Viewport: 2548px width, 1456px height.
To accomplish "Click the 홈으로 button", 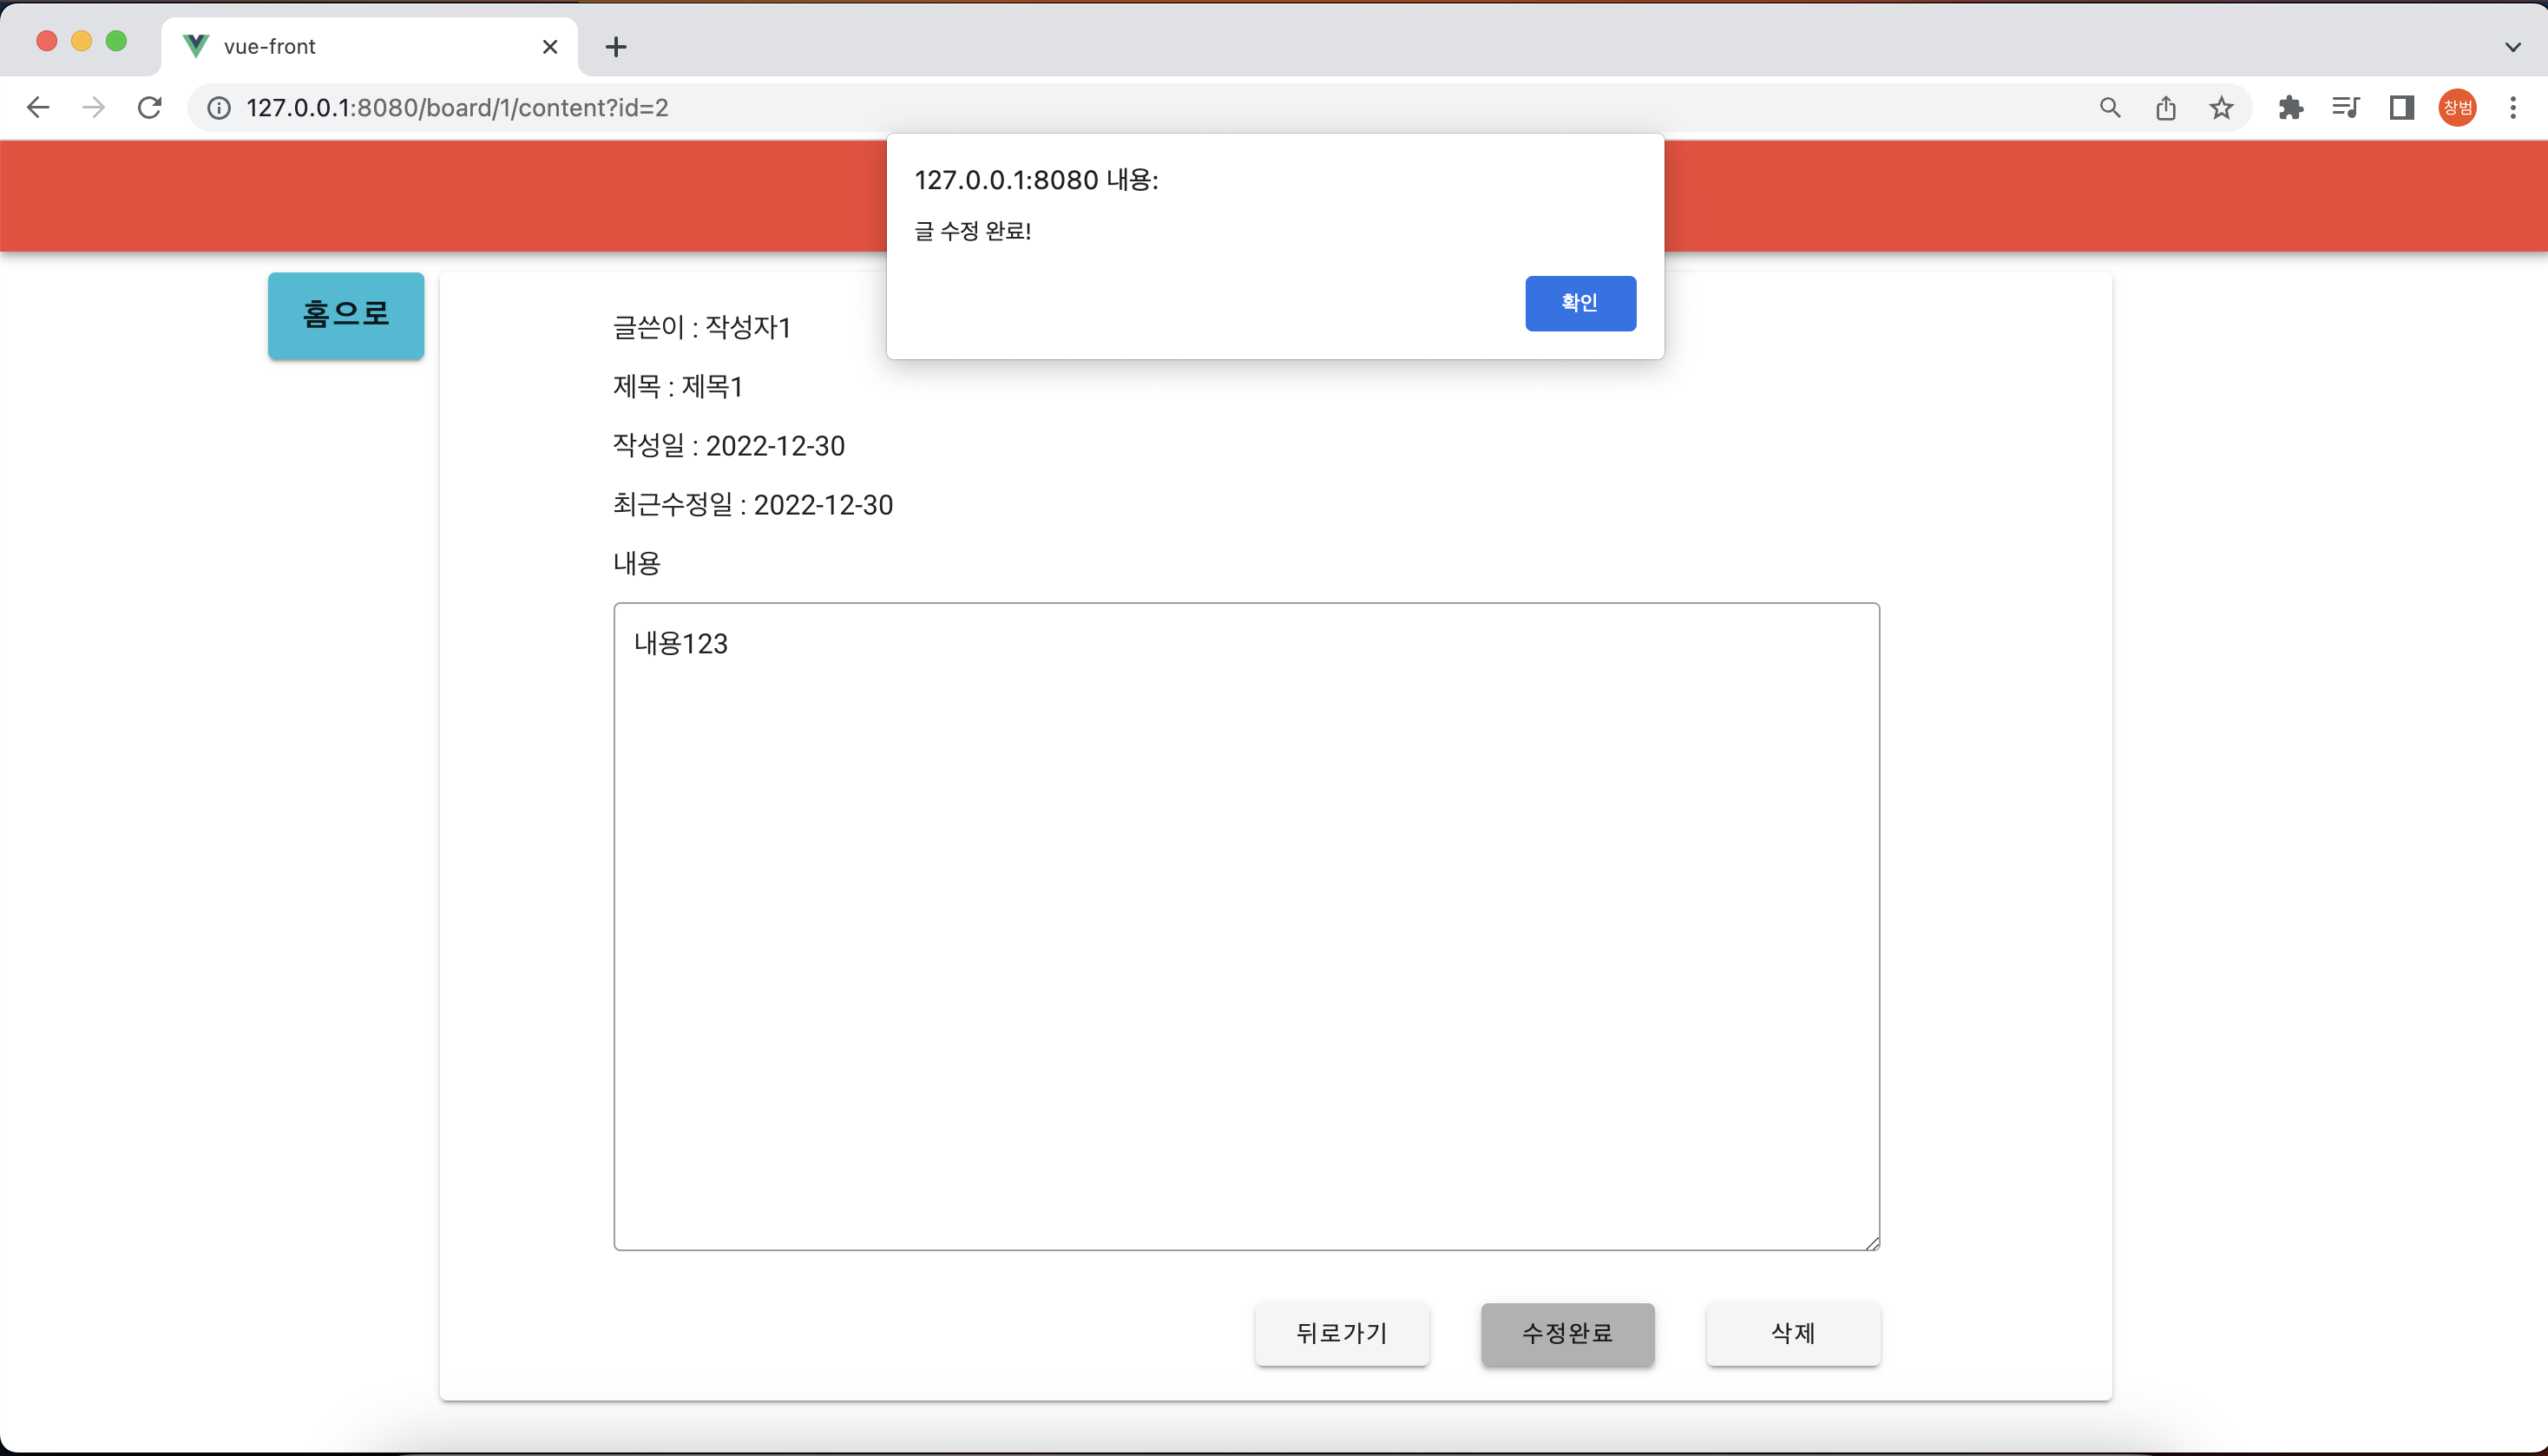I will [346, 315].
